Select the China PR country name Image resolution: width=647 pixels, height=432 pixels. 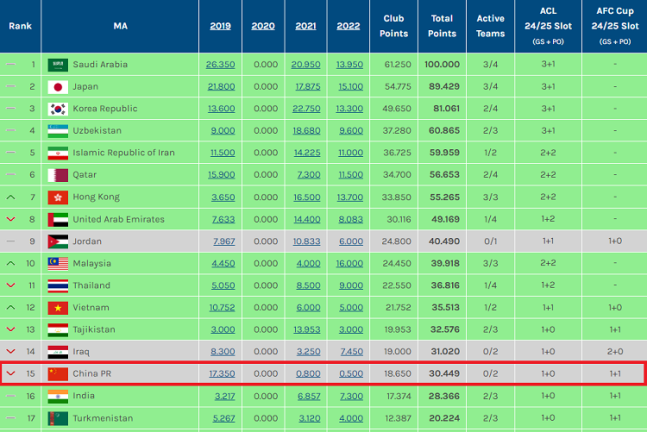point(92,373)
